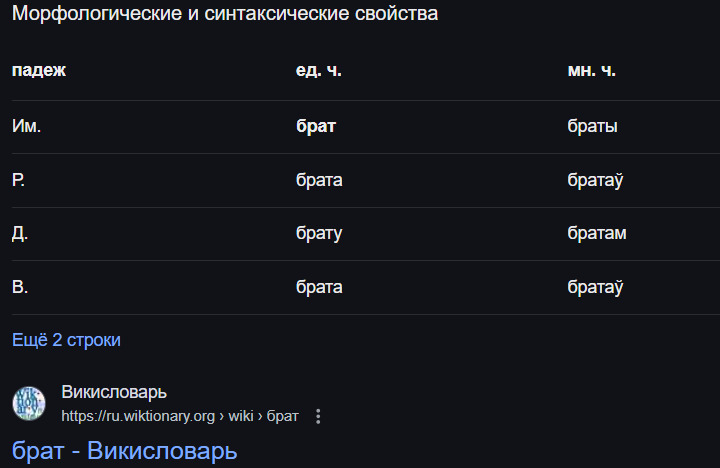720x468 pixels.
Task: Open the three-dot menu beside the Wiktionary URL
Action: tap(318, 416)
